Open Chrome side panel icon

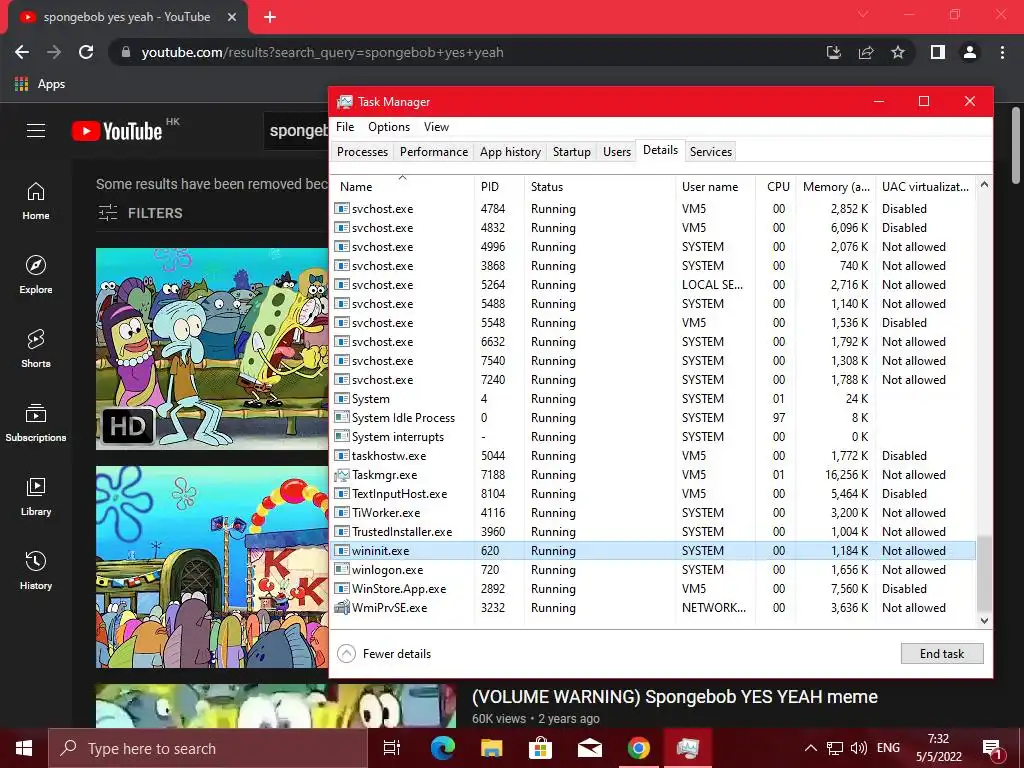pos(938,52)
